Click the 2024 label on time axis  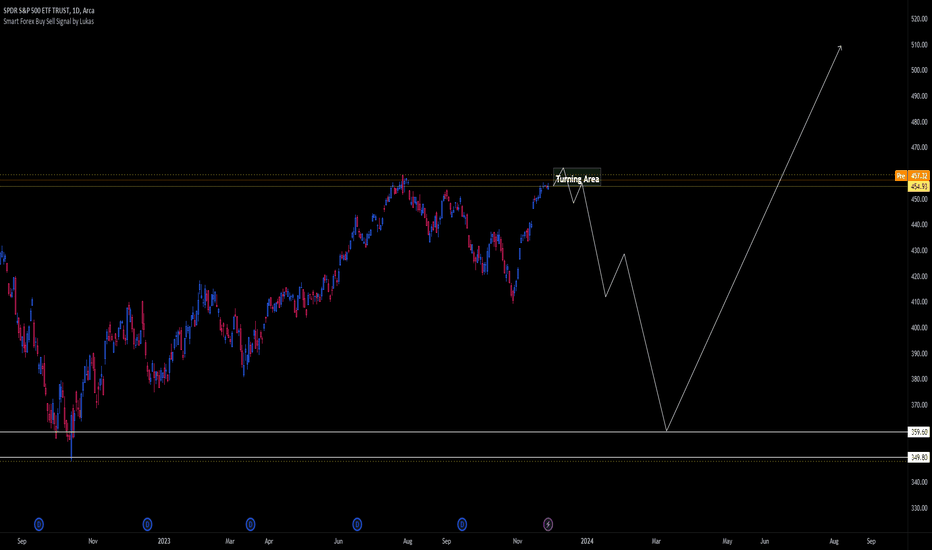(x=587, y=541)
